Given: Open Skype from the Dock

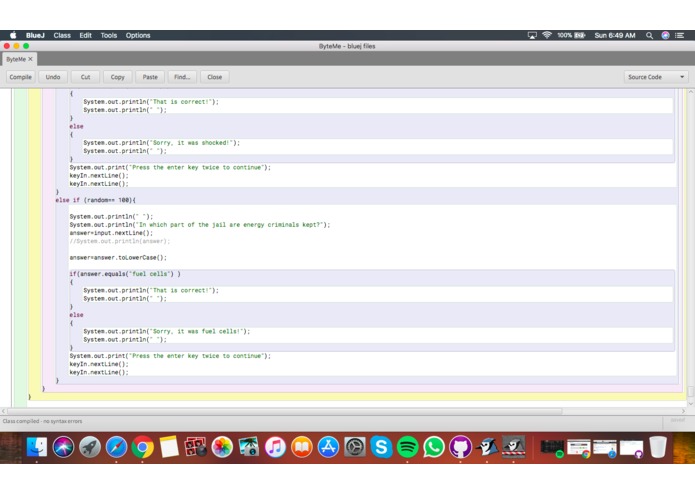Looking at the screenshot, I should tap(381, 447).
